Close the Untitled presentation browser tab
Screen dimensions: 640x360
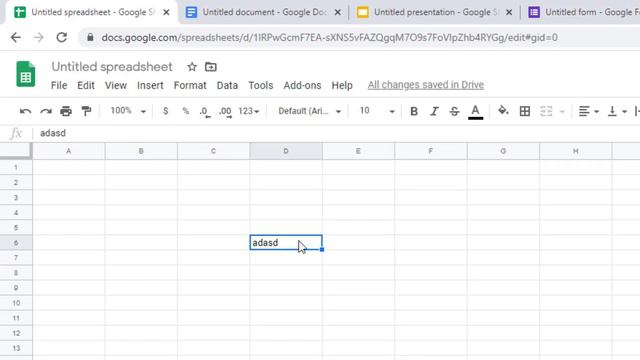[509, 12]
